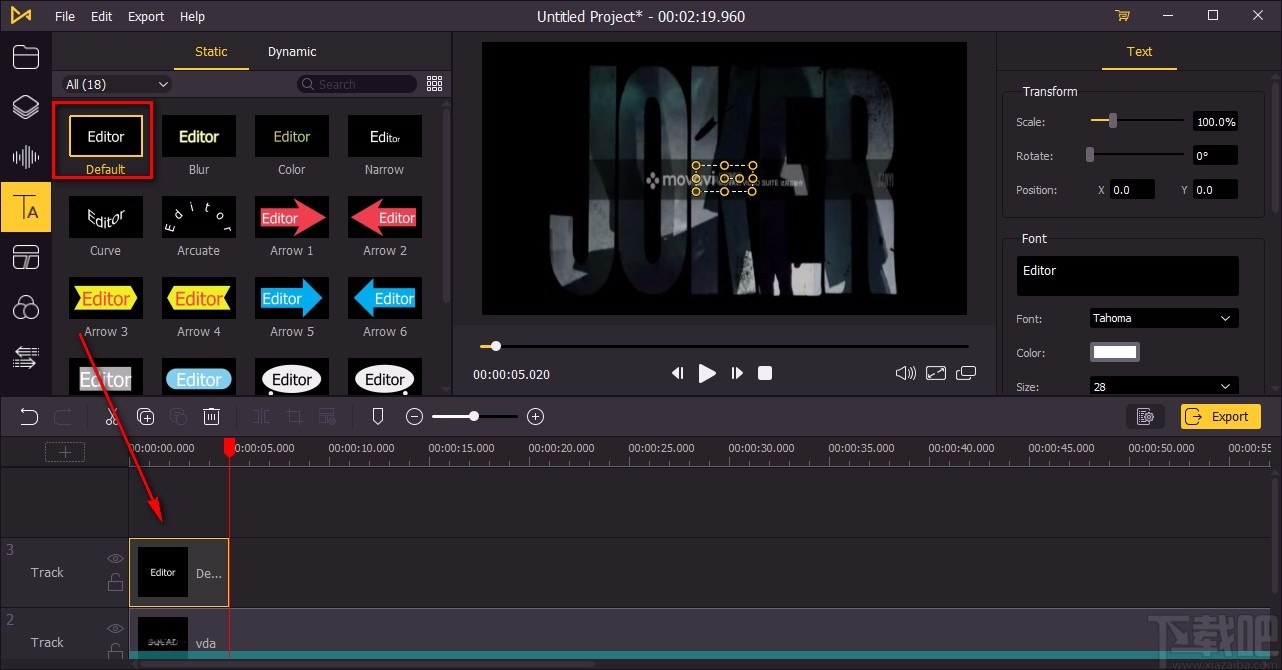Open the text Size dropdown
Screen dimensions: 1282x670
pos(1163,387)
